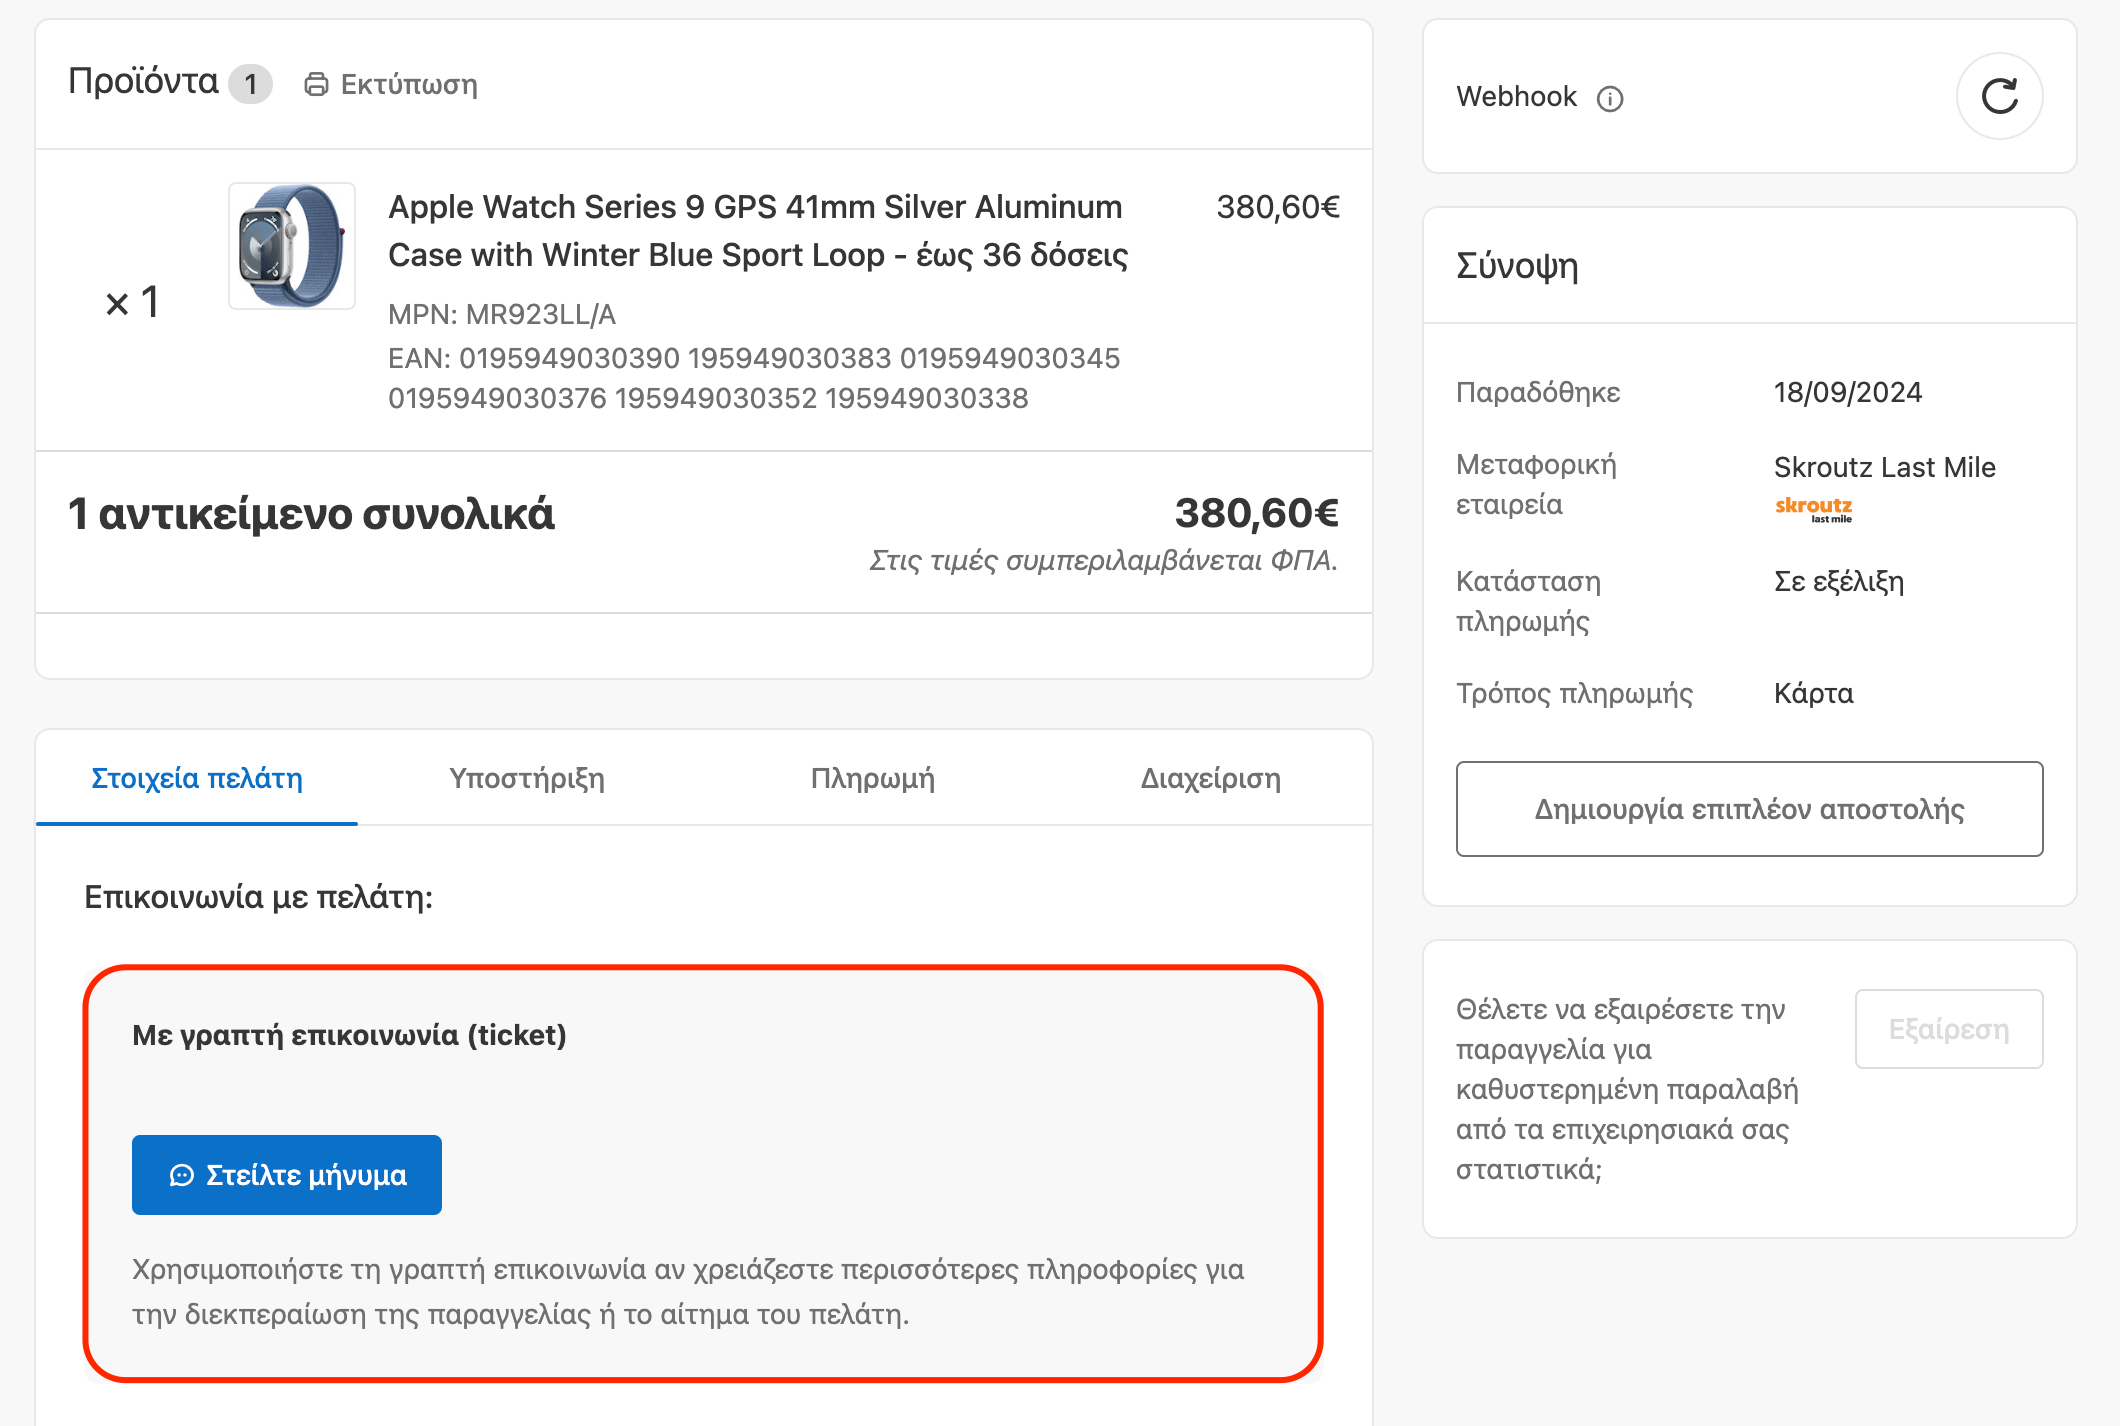
Task: Switch to the Πληρωμή tab
Action: (x=873, y=778)
